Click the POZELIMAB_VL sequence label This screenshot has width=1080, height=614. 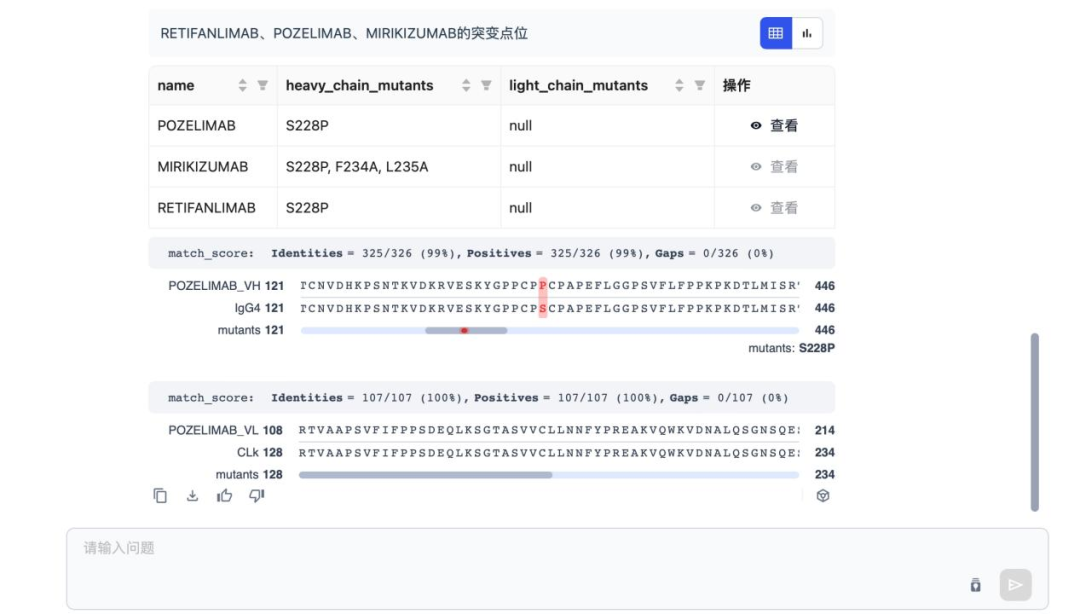pos(213,431)
